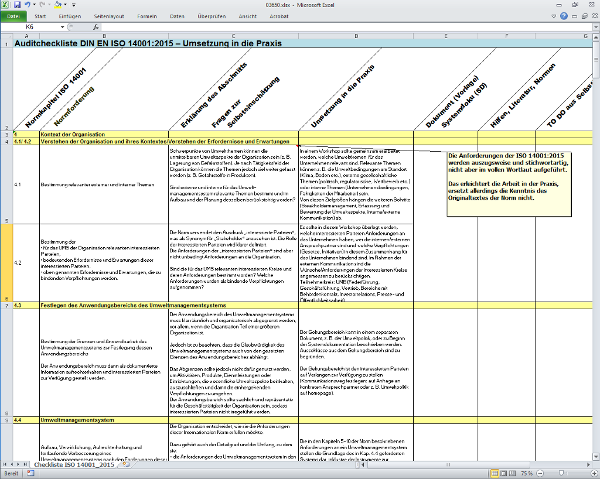
Task: Click the vertical scrollbar on the right
Action: (x=595, y=250)
